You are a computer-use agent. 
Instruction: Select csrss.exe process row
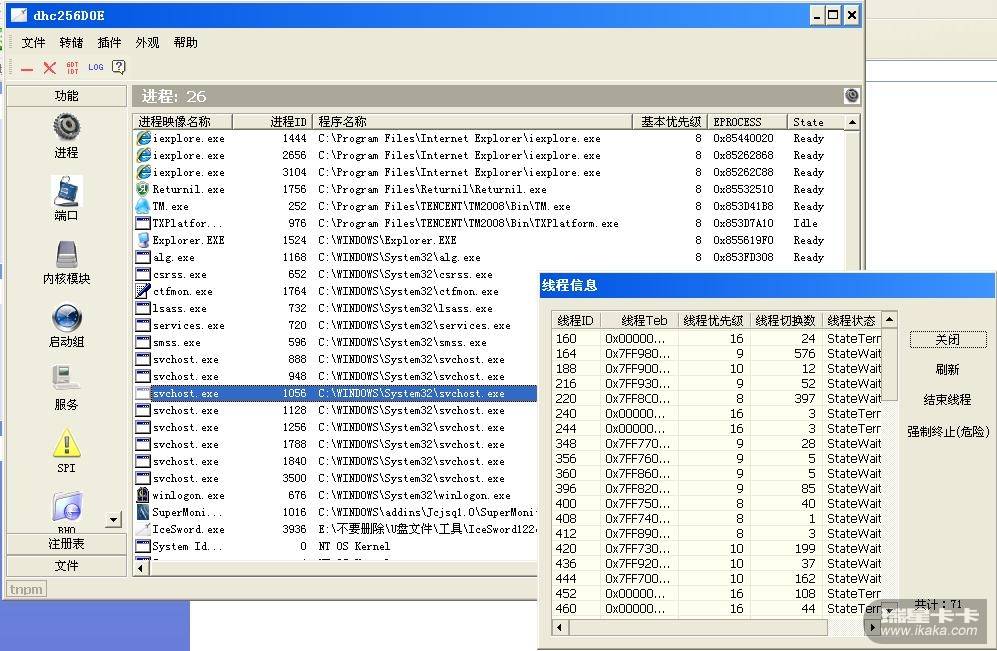click(x=336, y=274)
